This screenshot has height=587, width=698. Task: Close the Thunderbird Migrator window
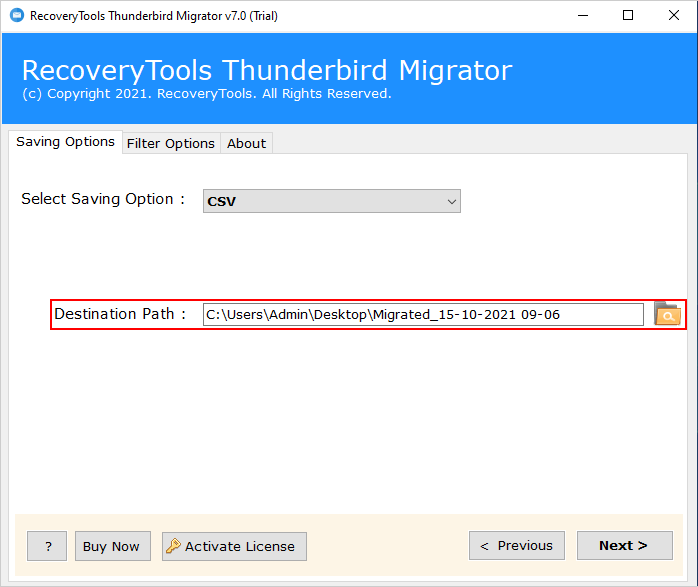coord(674,16)
